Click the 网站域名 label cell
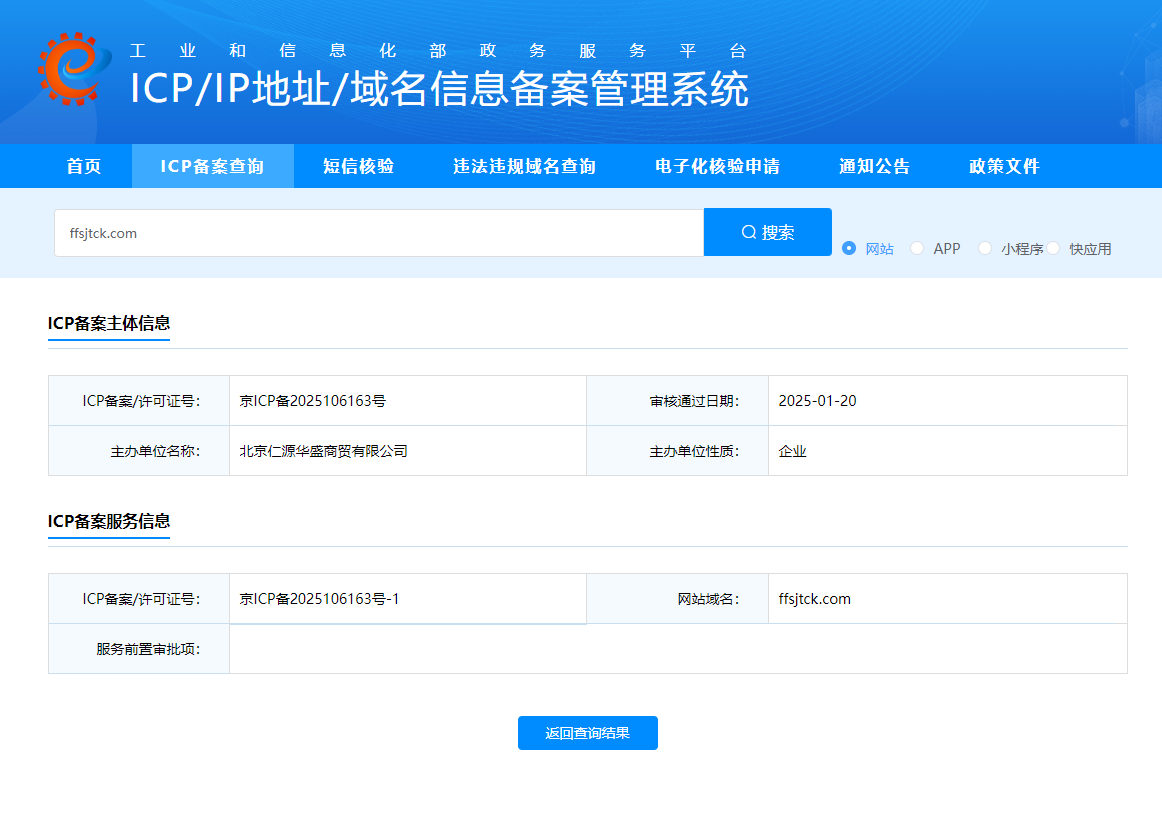1162x818 pixels. (x=677, y=599)
